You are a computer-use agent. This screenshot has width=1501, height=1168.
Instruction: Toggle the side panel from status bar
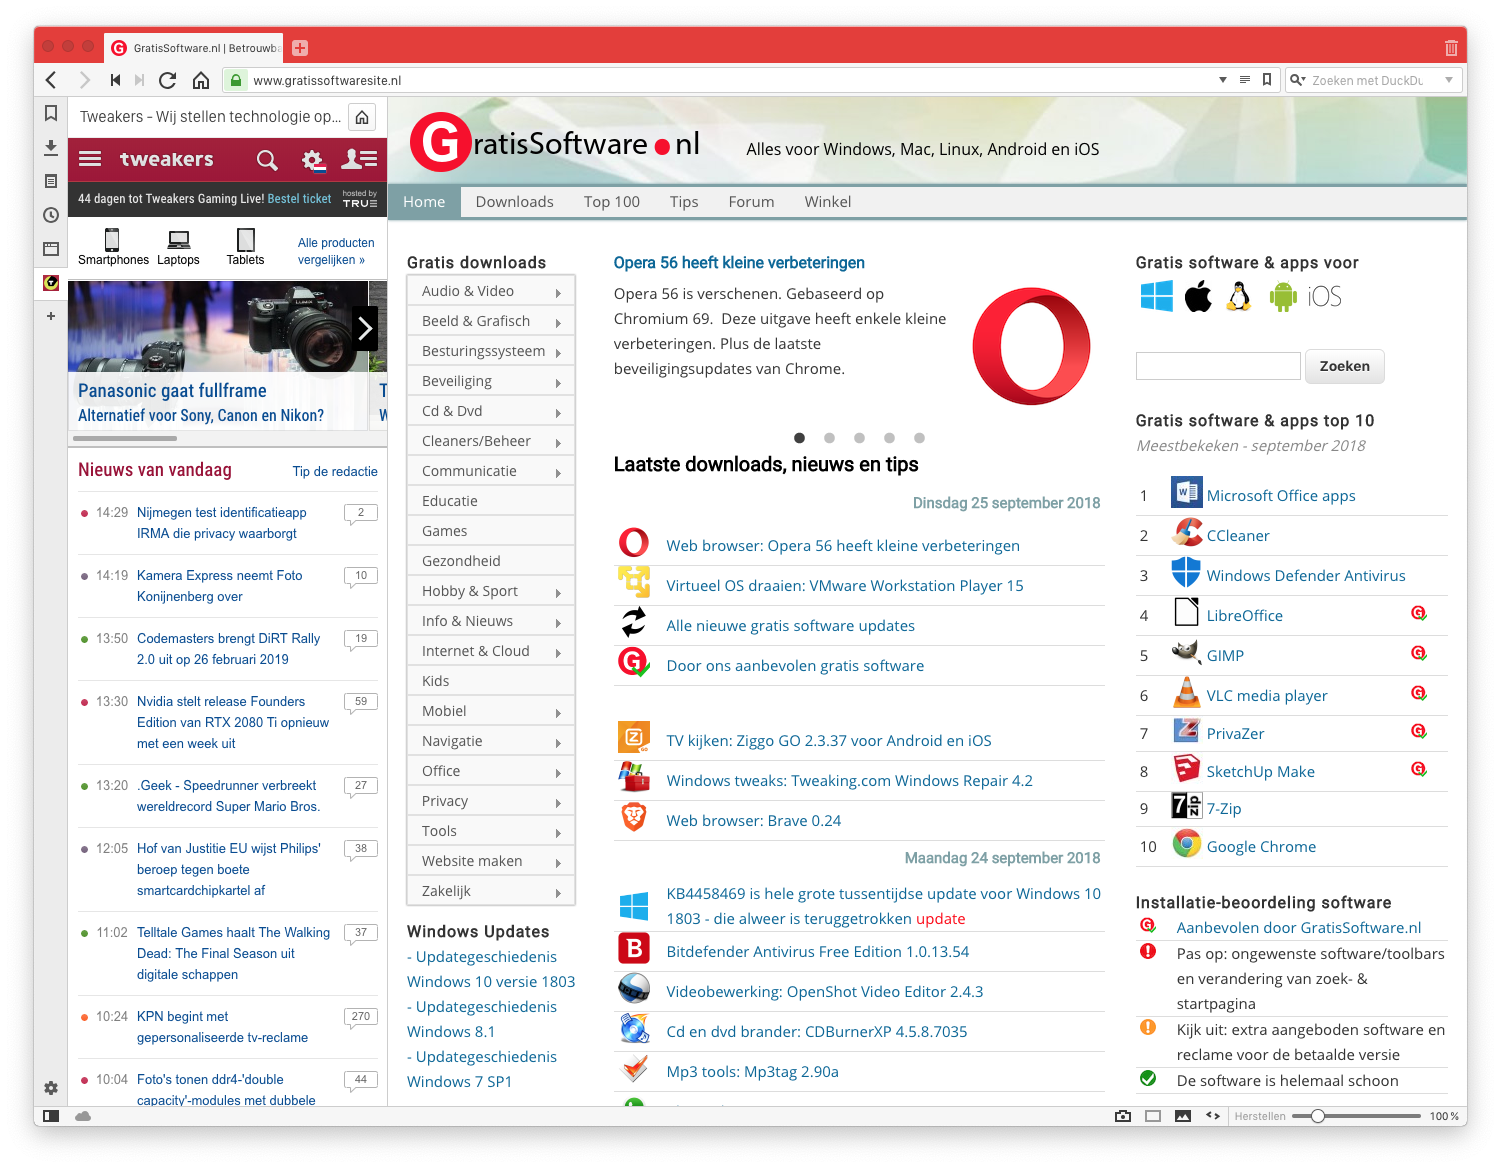pos(51,1116)
